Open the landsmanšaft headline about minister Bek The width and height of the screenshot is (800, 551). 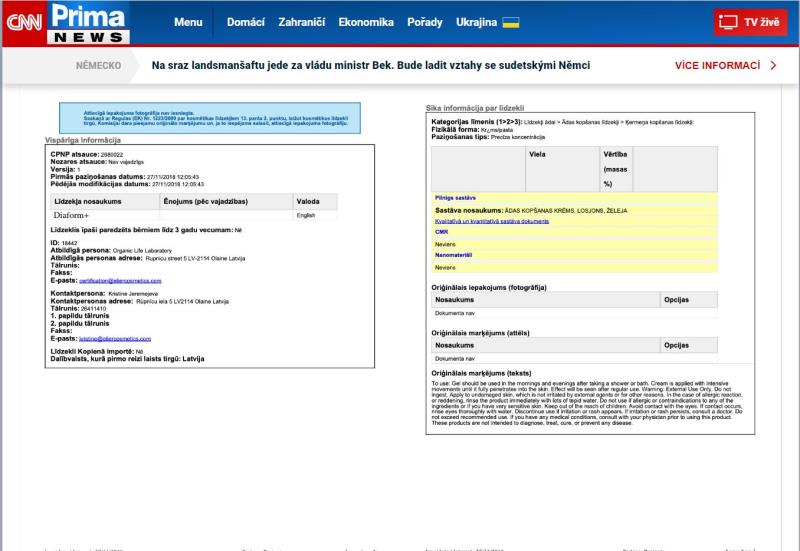click(x=371, y=65)
